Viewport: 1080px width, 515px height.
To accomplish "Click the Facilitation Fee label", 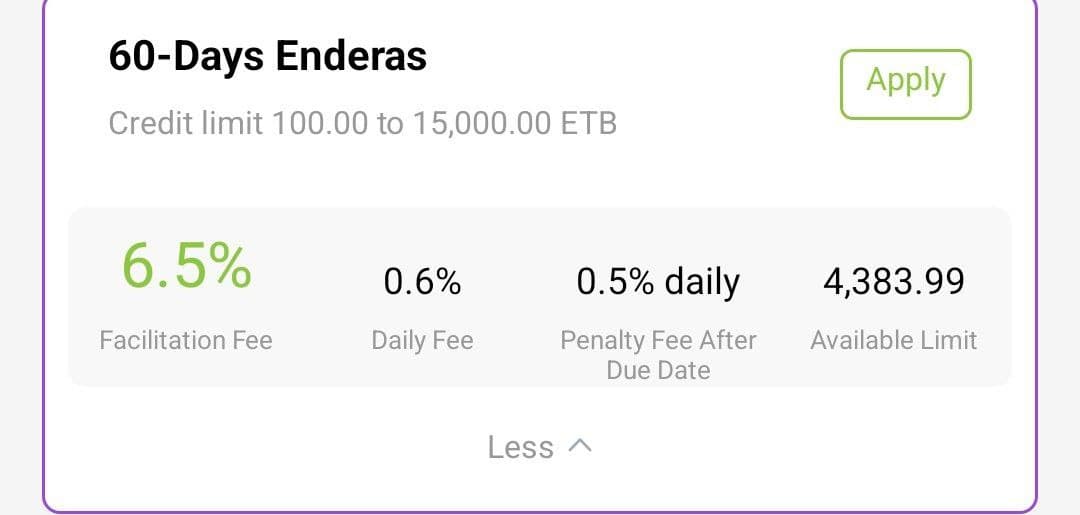I will (x=186, y=340).
